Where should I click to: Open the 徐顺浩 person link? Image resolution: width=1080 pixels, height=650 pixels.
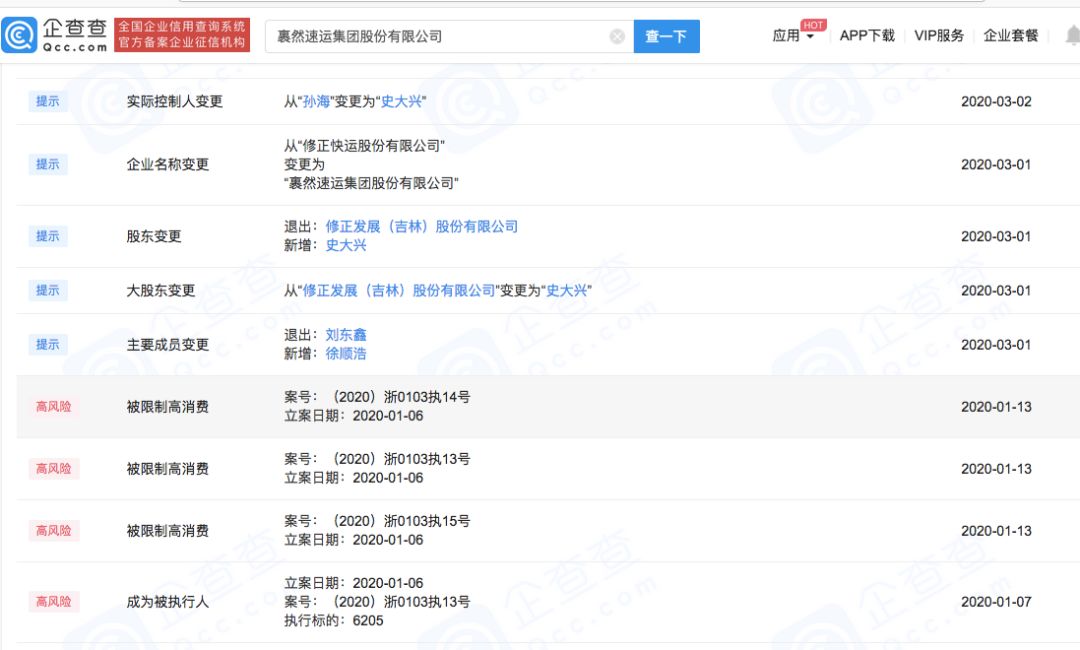[344, 354]
